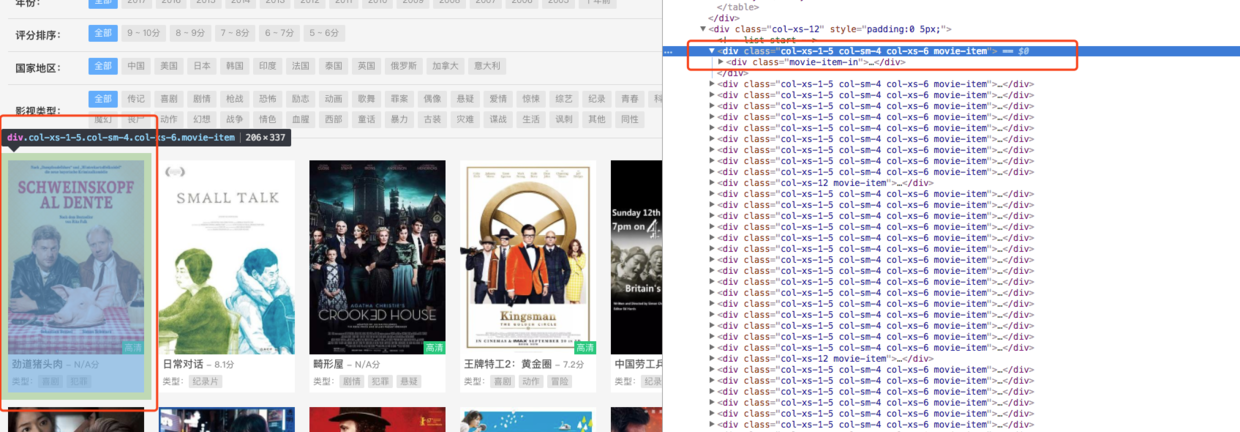The height and width of the screenshot is (432, 1240).
Task: Choose 恐怖 genre filter
Action: pos(267,99)
